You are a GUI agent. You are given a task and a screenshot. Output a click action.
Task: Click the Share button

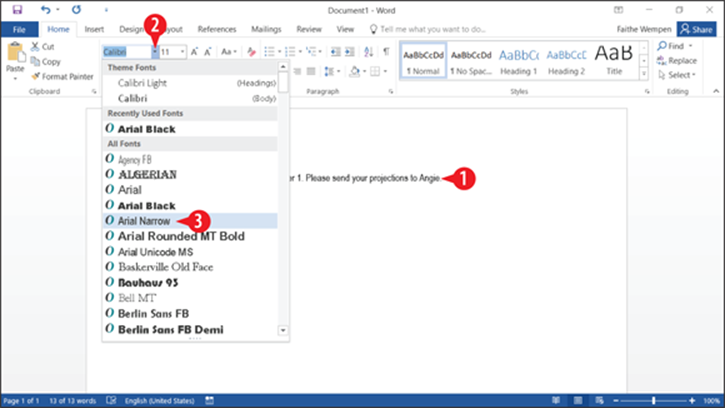pyautogui.click(x=696, y=29)
